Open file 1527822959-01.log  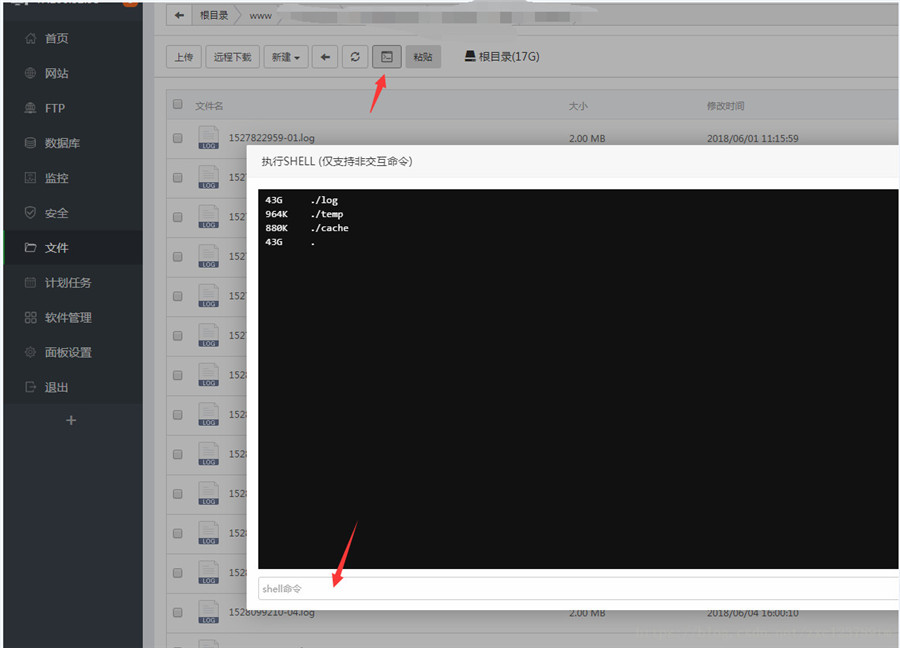point(271,138)
